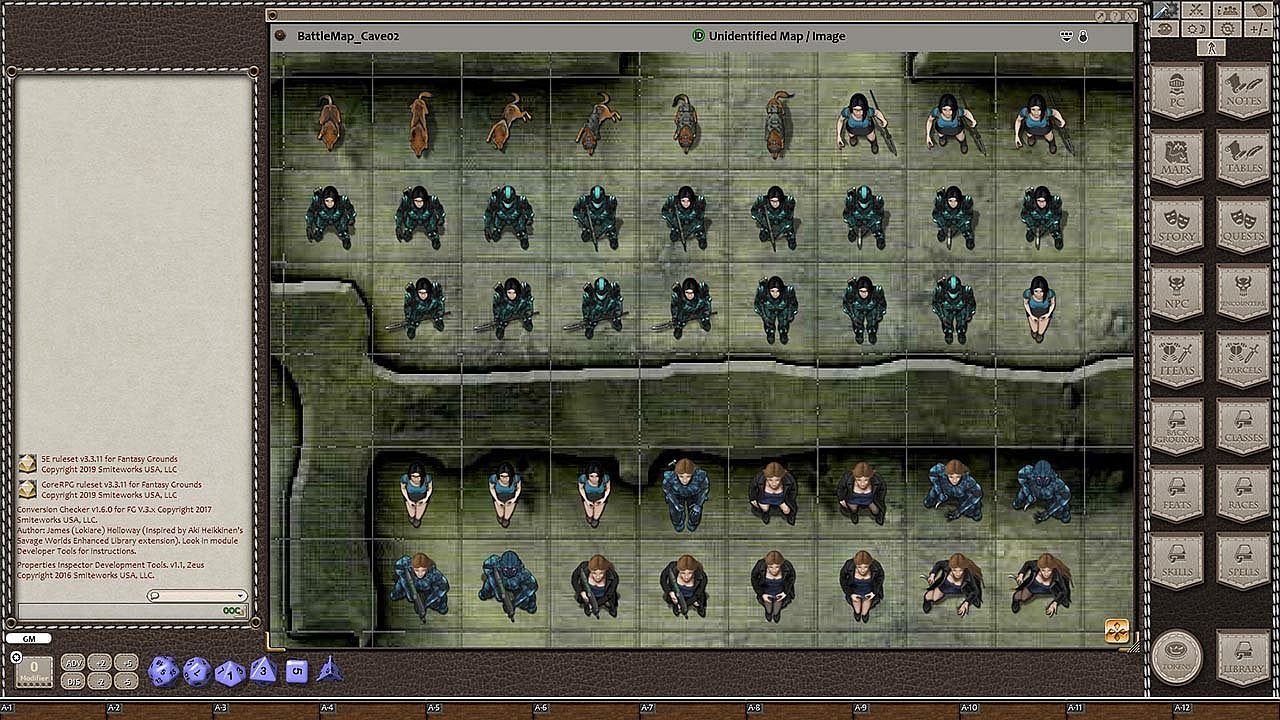Click the chat entry input field

tap(120, 611)
